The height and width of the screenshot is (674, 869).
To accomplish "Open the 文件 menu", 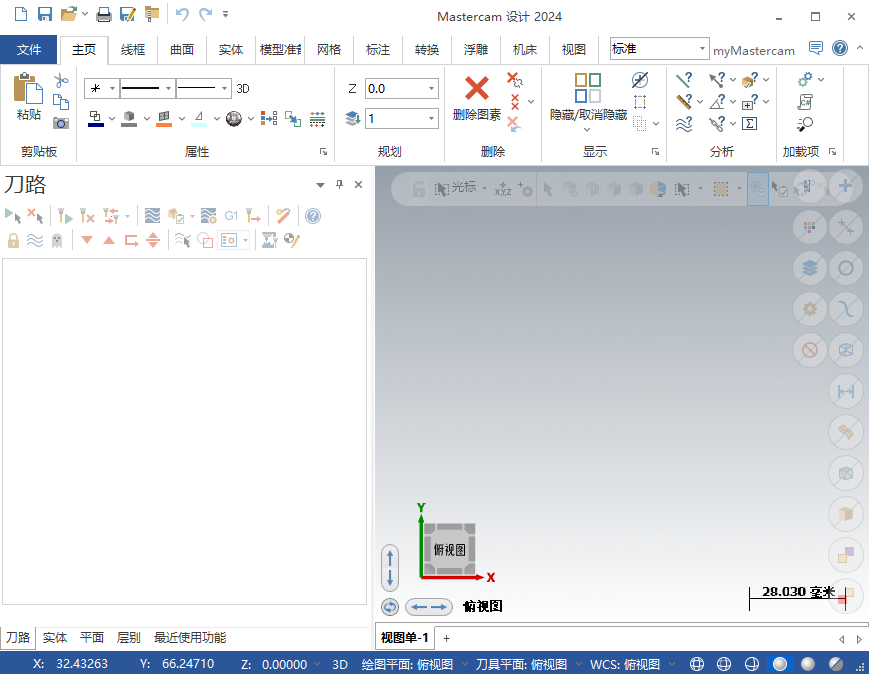I will [29, 49].
